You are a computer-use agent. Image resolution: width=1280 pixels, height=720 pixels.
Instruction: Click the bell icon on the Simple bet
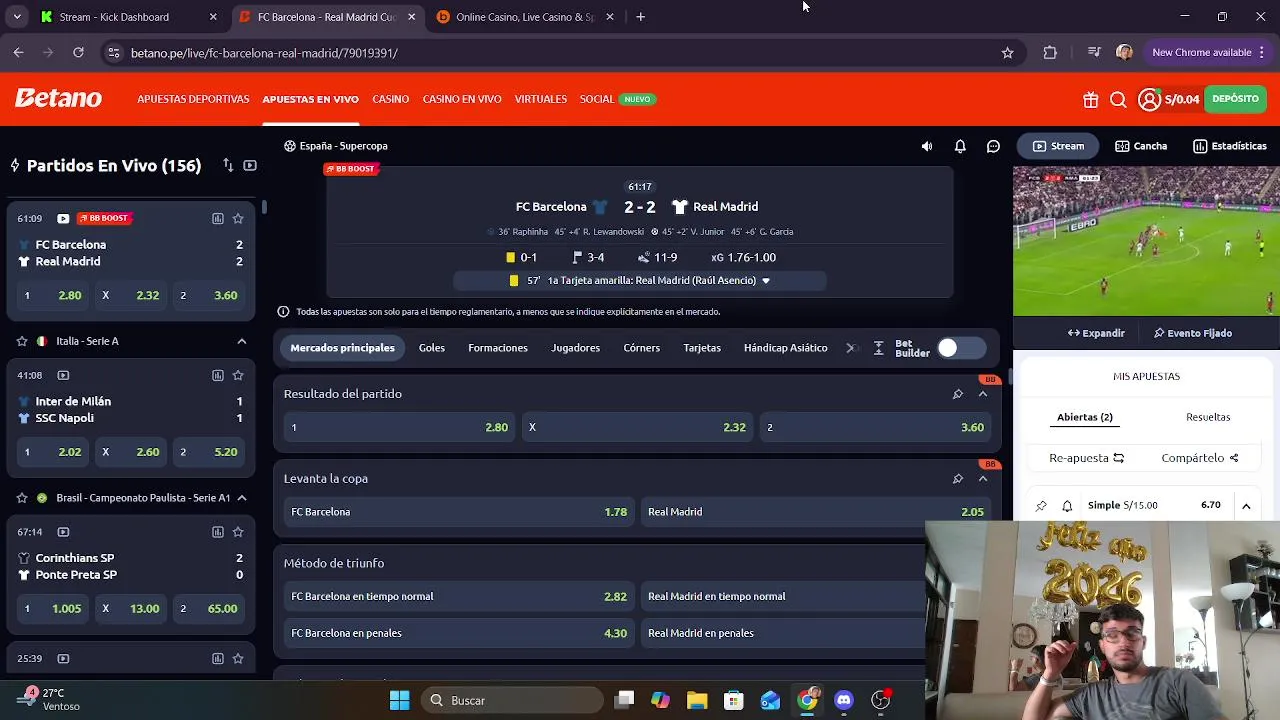point(1067,506)
